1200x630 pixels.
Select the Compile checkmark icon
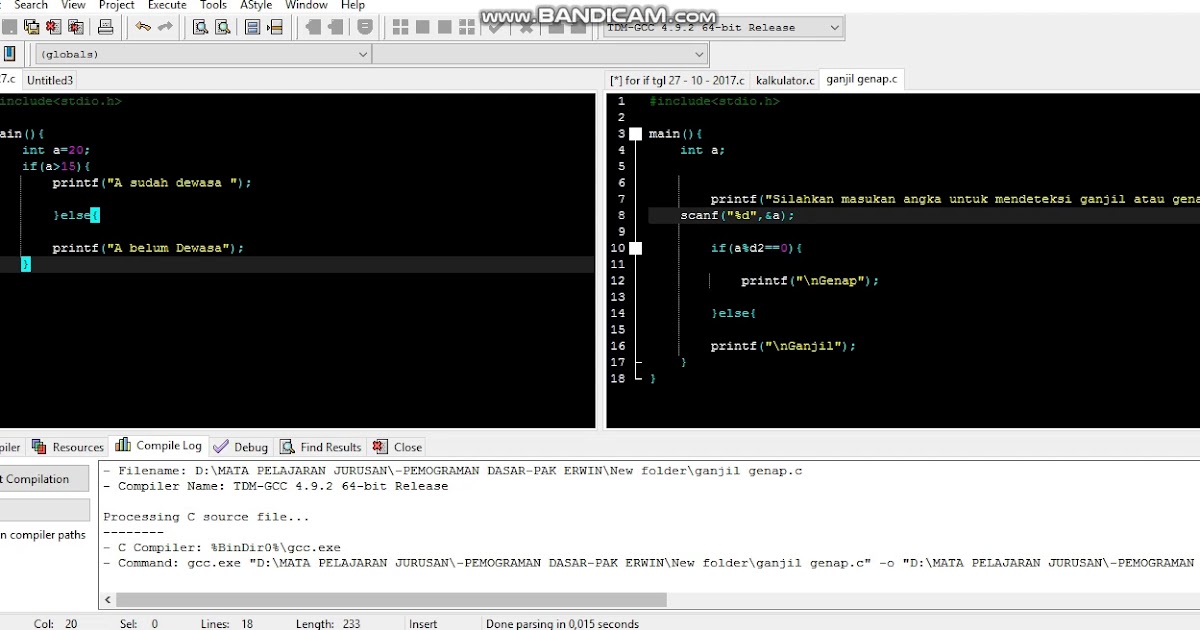495,27
